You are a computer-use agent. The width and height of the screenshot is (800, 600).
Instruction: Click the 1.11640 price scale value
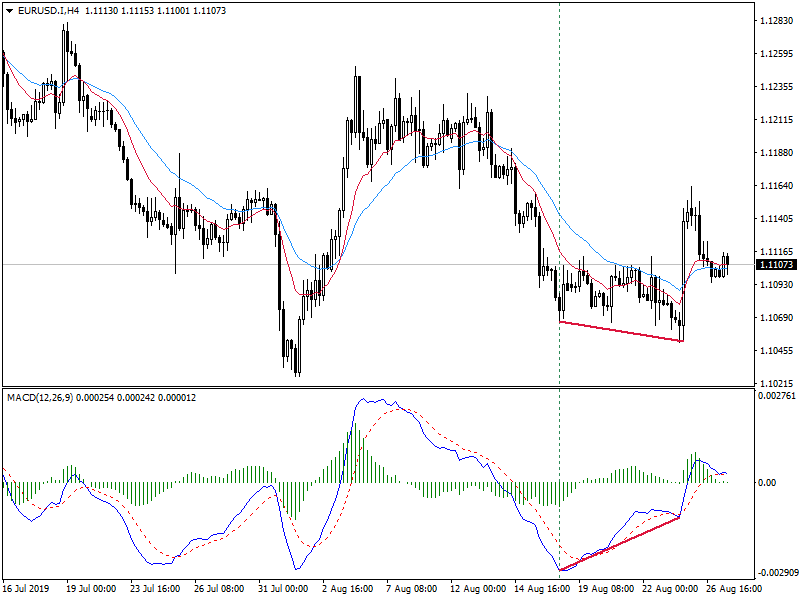point(777,186)
